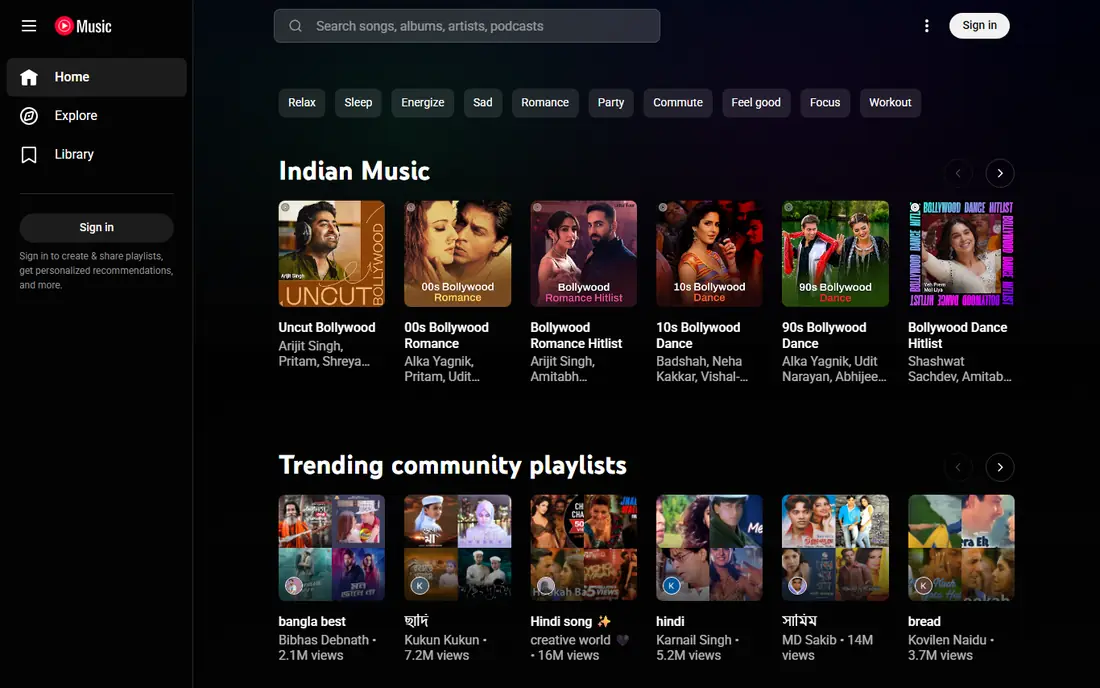Click Kukun Kukun author name
This screenshot has height=688, width=1100.
(x=442, y=640)
